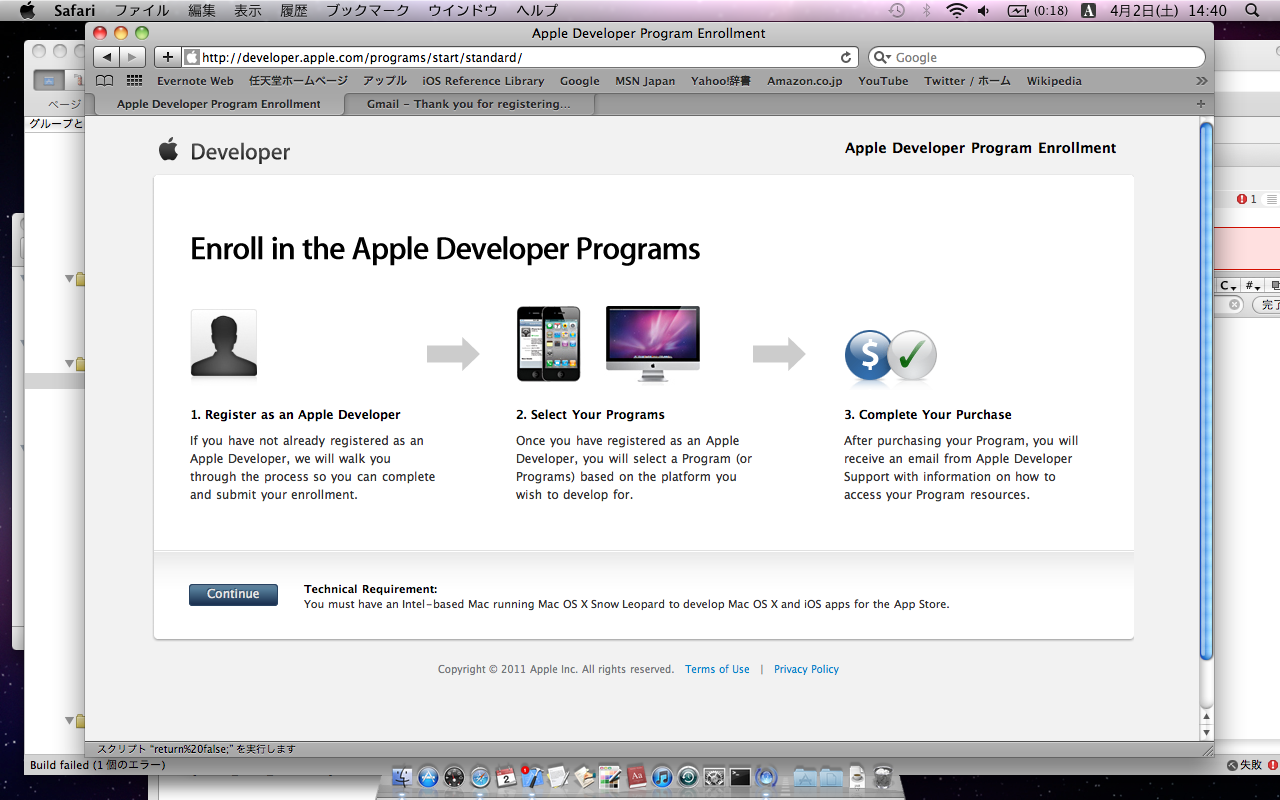Image resolution: width=1280 pixels, height=800 pixels.
Task: Open the Google search engine dropdown
Action: [883, 57]
